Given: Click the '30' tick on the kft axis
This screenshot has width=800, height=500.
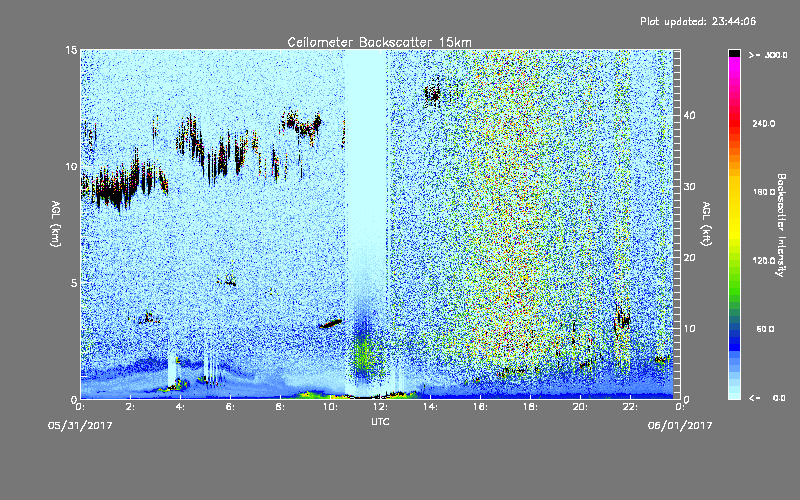Looking at the screenshot, I should point(689,187).
